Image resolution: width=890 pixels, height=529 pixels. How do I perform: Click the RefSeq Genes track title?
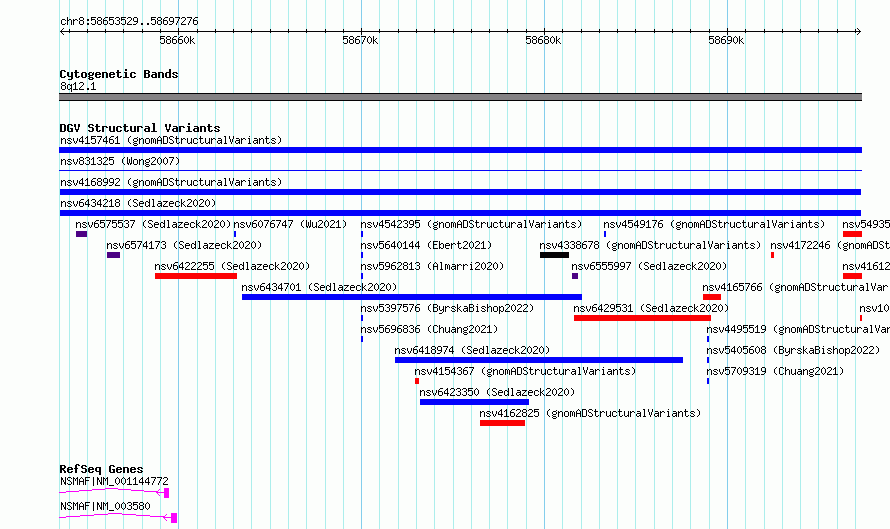(101, 469)
